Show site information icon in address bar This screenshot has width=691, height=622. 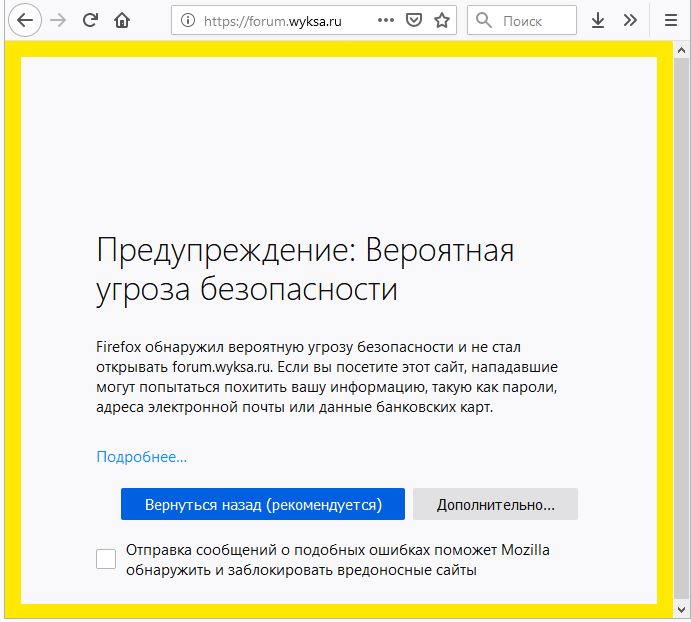188,20
